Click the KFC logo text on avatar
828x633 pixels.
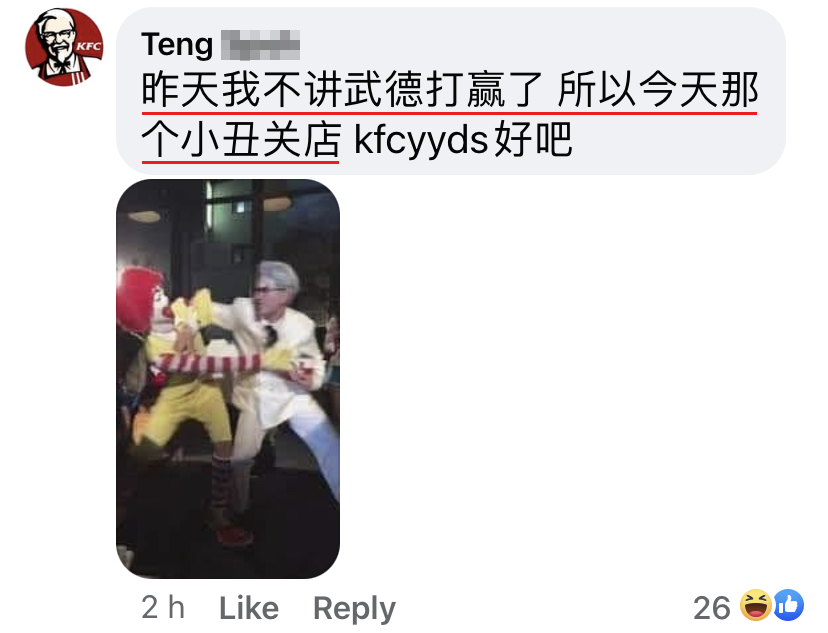click(x=88, y=46)
